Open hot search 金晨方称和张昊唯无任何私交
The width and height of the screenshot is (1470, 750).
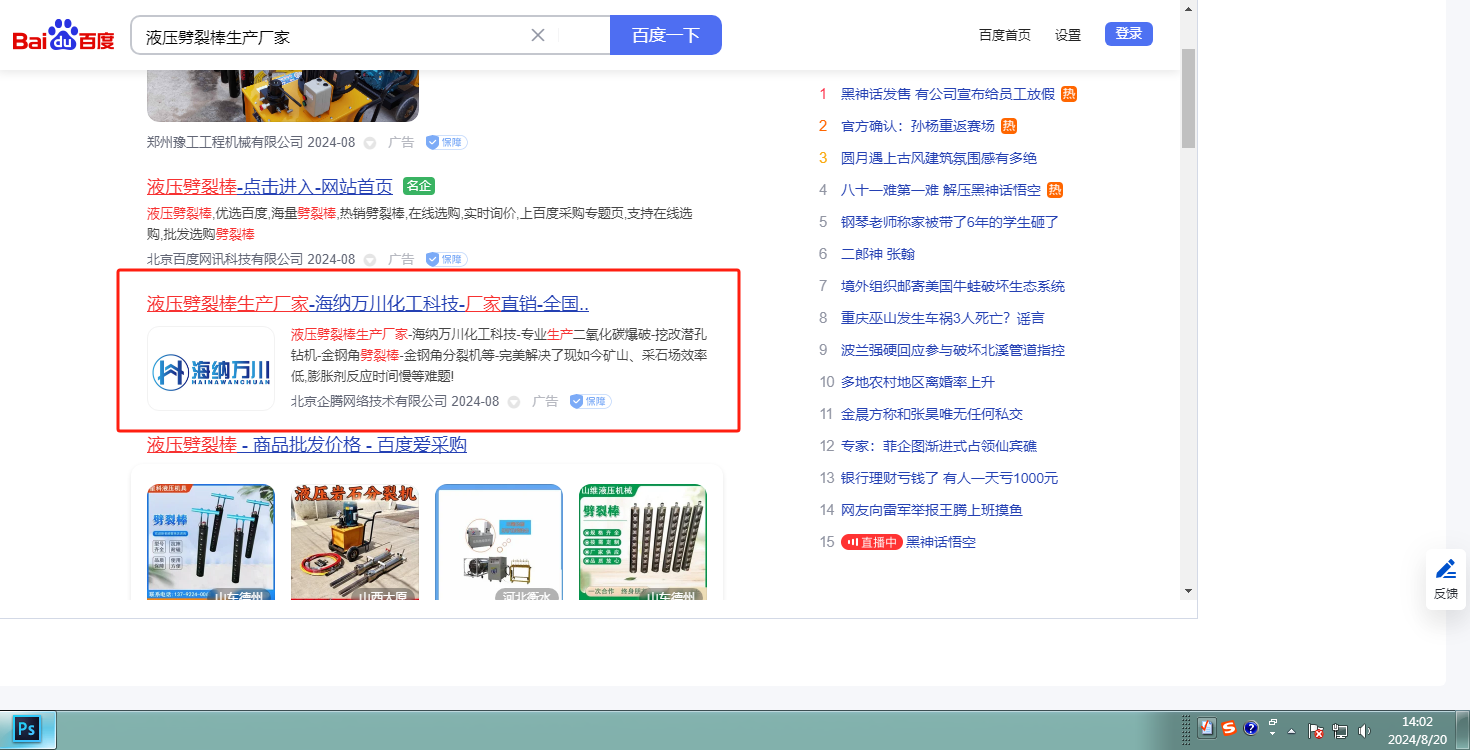[x=932, y=414]
